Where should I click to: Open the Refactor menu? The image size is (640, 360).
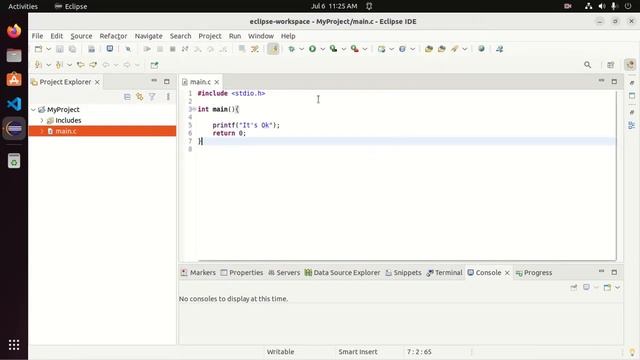(x=113, y=36)
